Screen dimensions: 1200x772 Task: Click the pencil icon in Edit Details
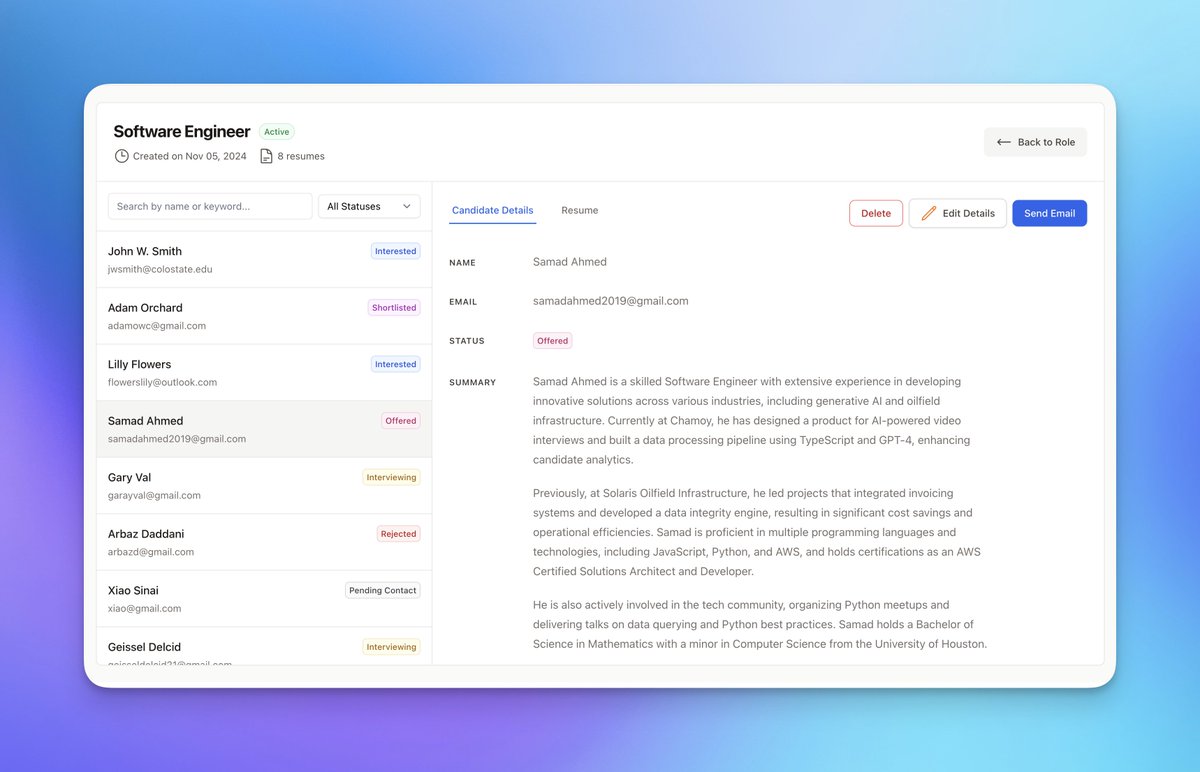coord(929,213)
